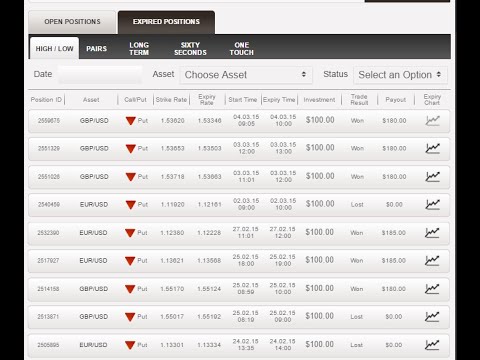This screenshot has width=480, height=360.
Task: Click the Expiry Chart column header
Action: coord(432,100)
